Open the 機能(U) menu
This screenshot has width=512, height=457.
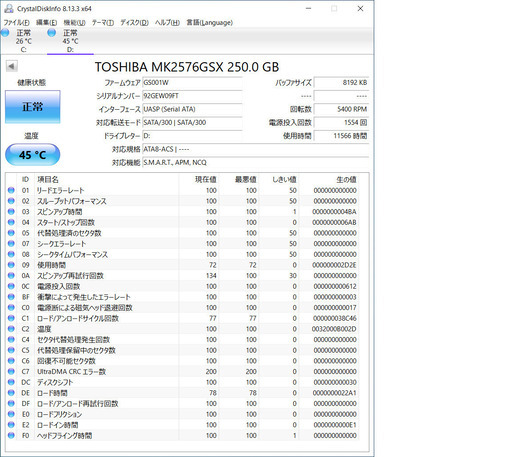[x=74, y=23]
